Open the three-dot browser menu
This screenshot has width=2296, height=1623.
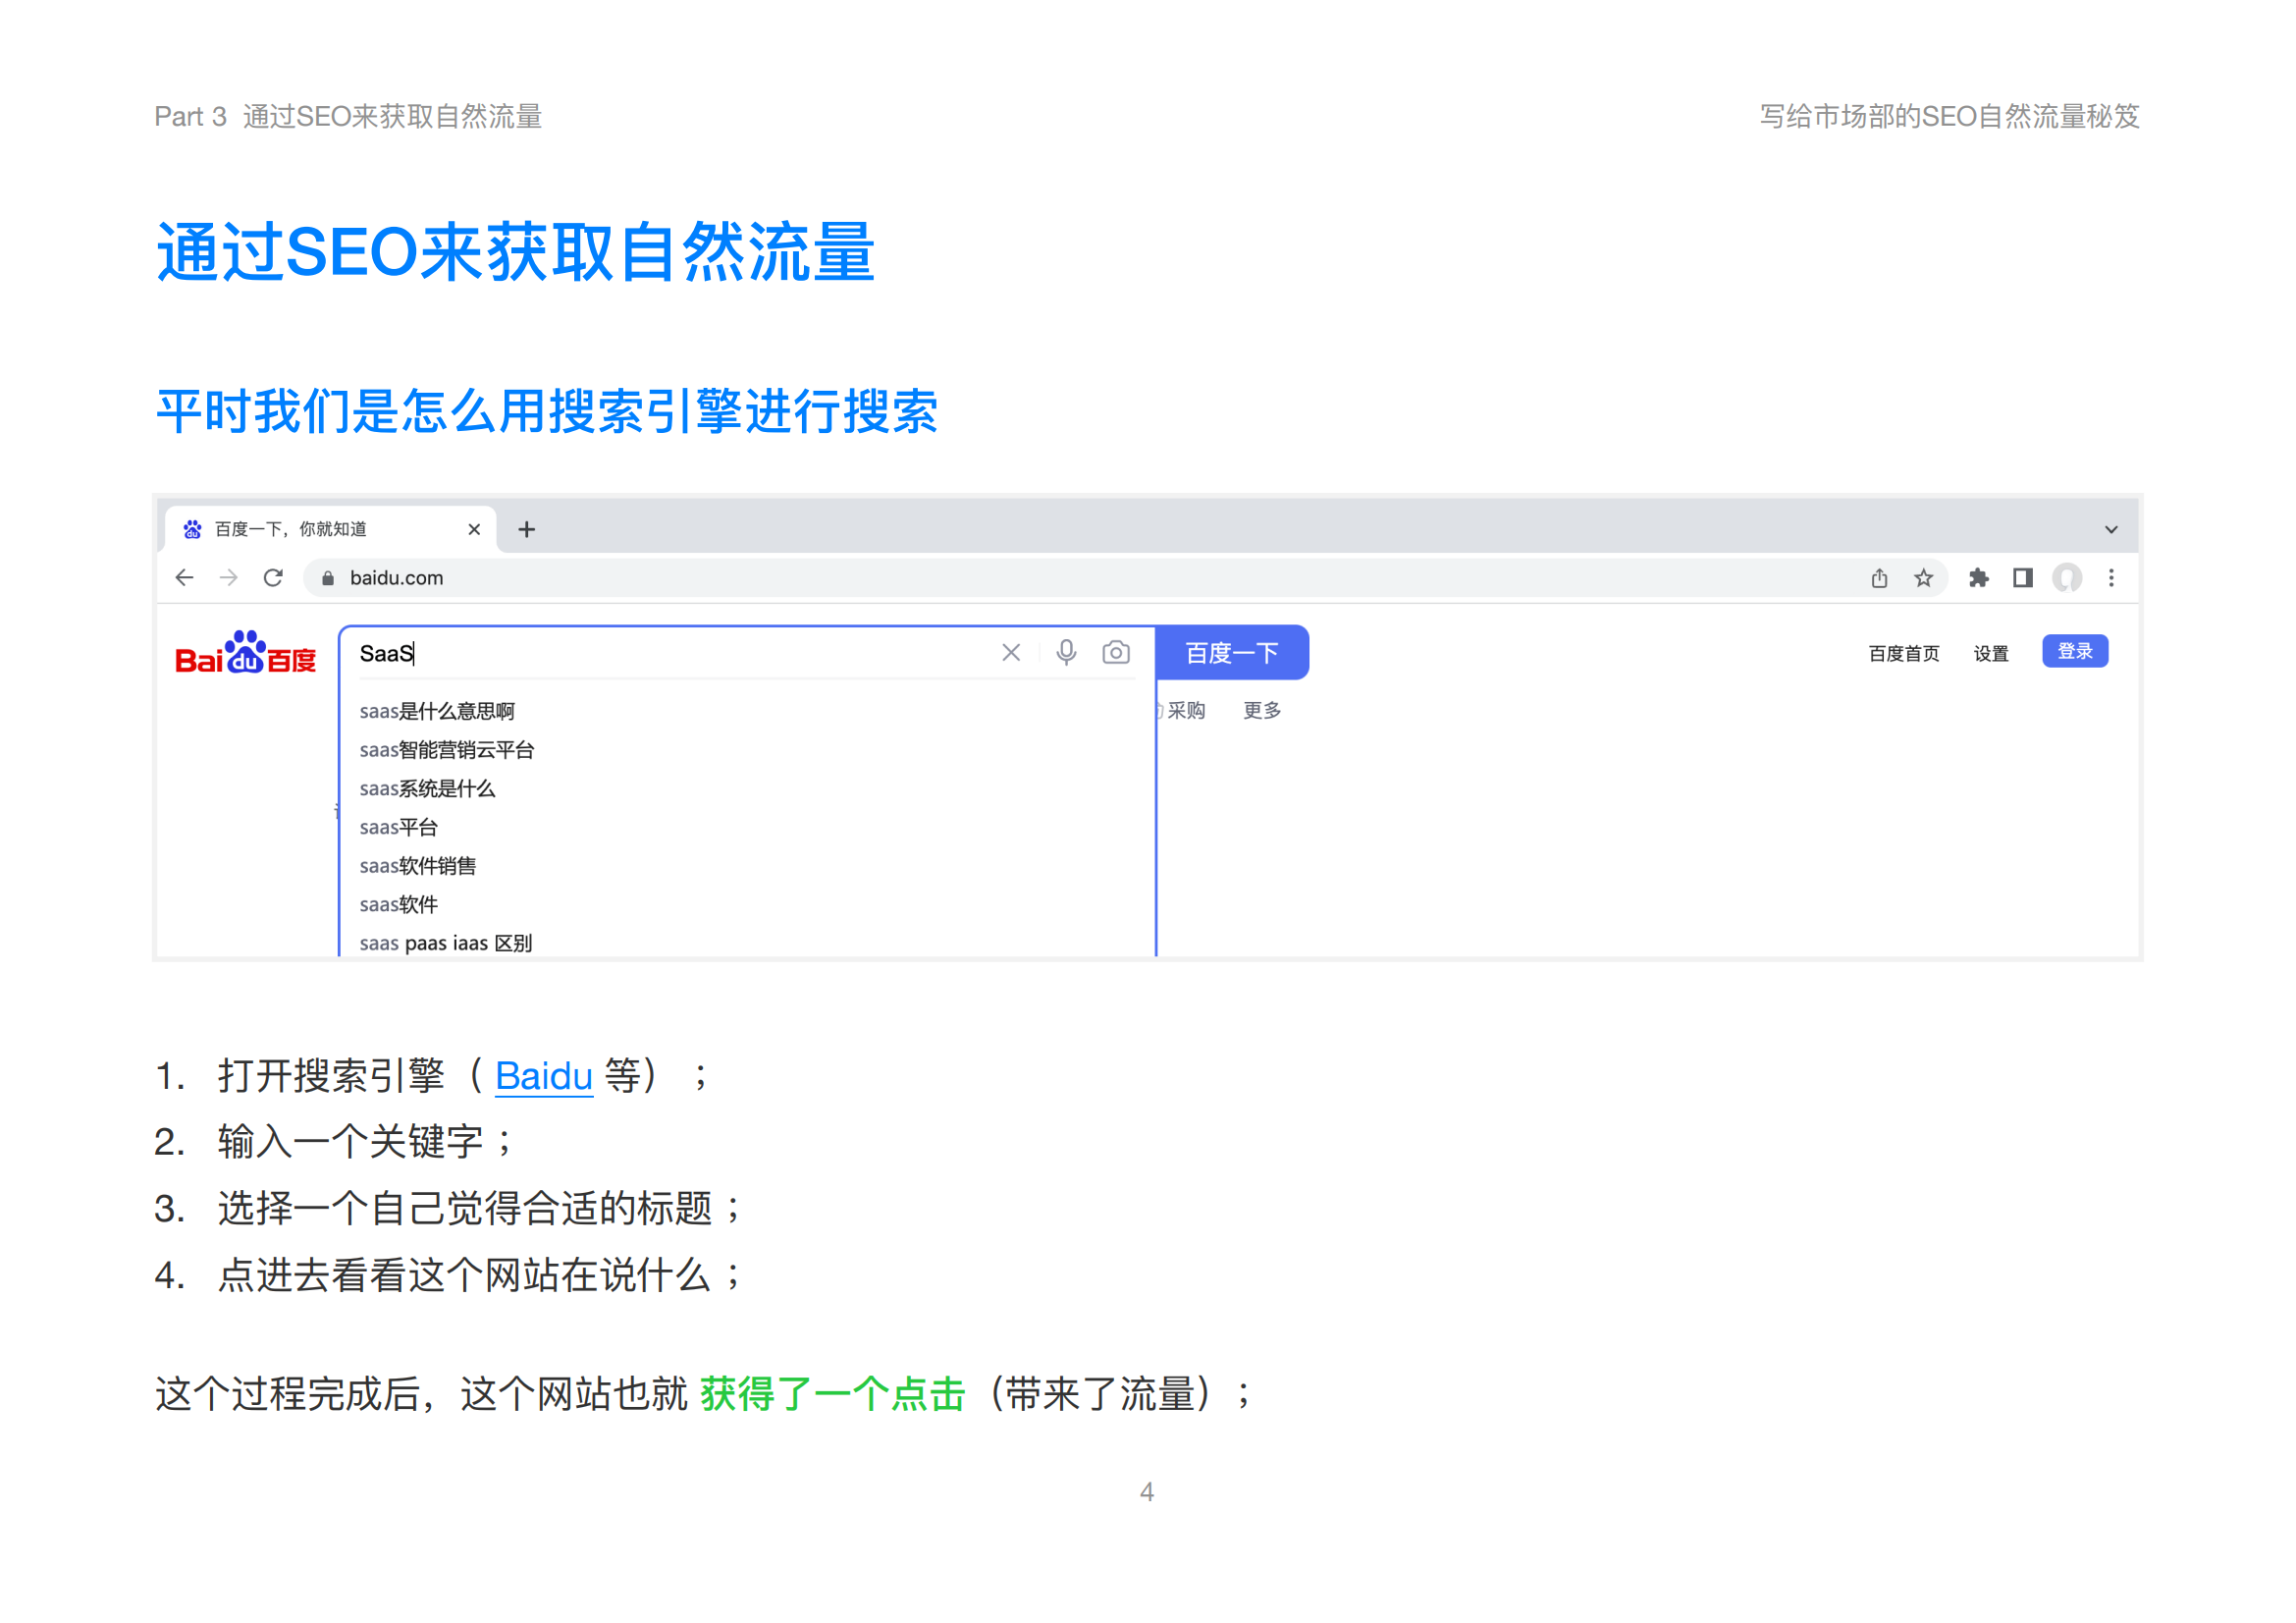2111,578
